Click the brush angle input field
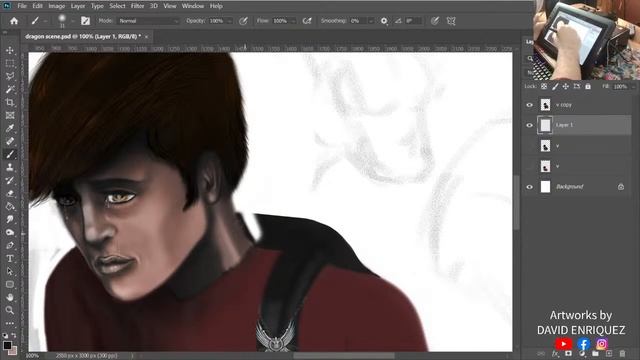The width and height of the screenshot is (640, 360). 413,21
